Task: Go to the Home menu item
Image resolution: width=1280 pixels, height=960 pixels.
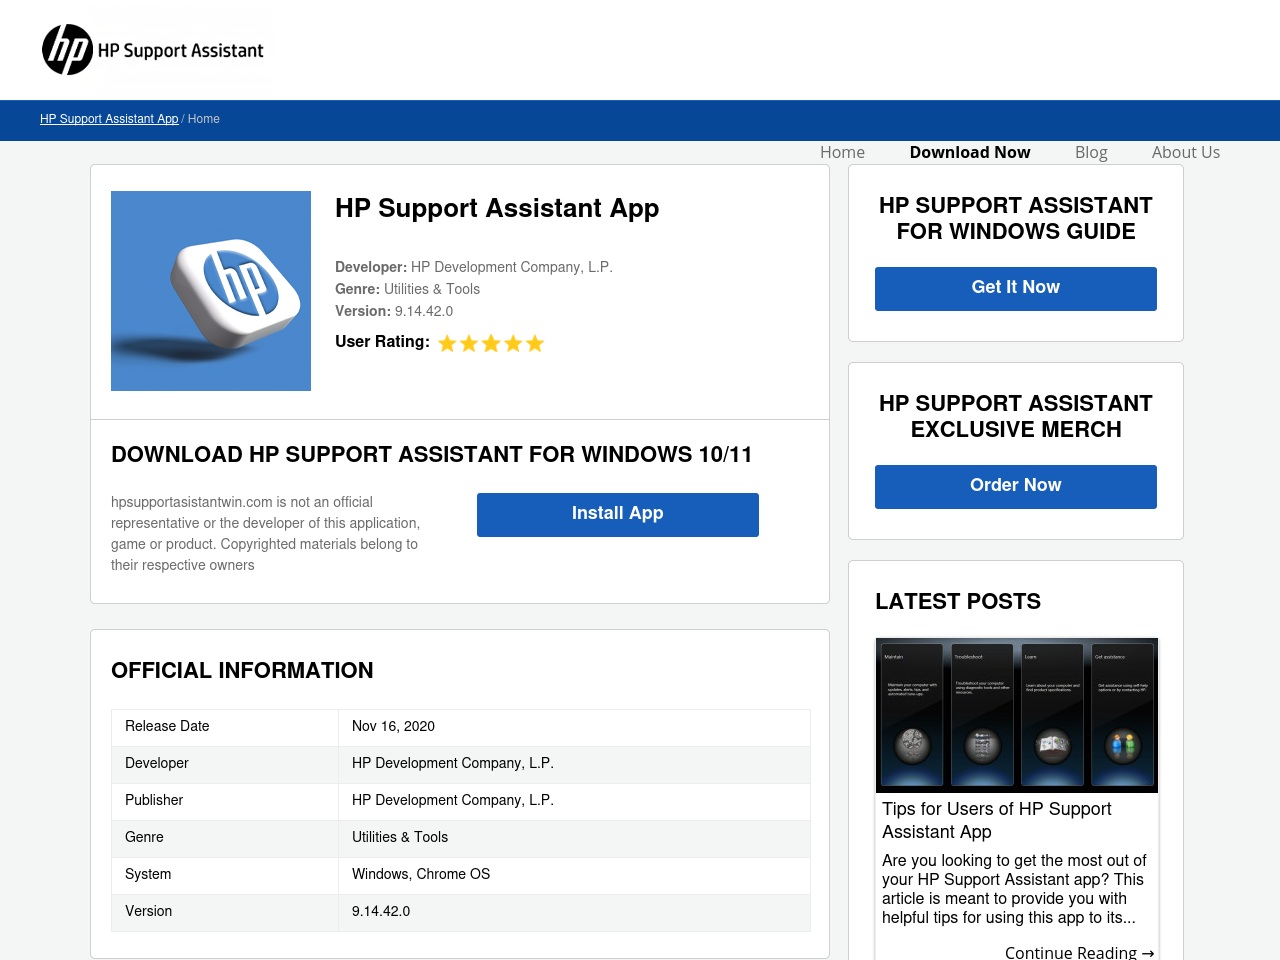Action: 842,152
